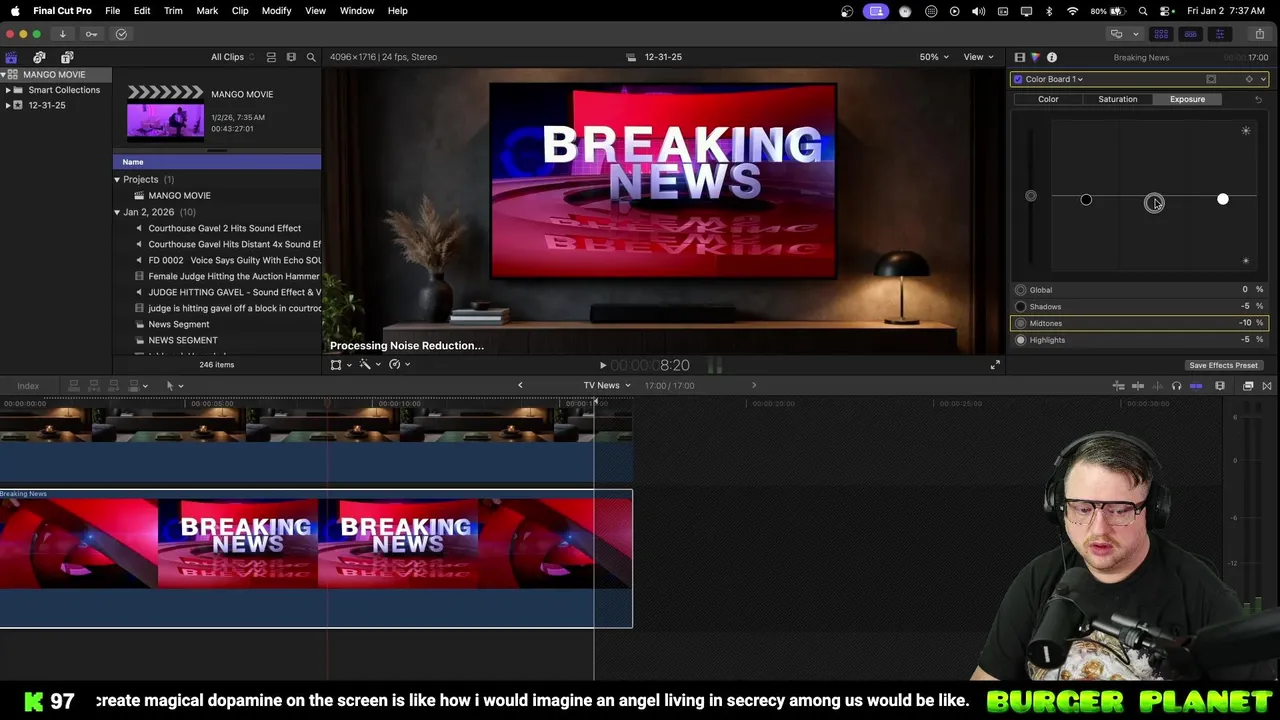This screenshot has height=720, width=1280.
Task: Show or hide the Timeline panel button
Action: 1190,34
